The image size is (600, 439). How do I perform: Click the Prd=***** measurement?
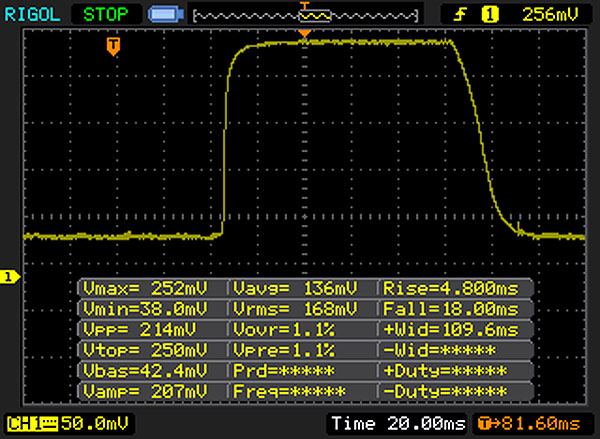pyautogui.click(x=284, y=370)
